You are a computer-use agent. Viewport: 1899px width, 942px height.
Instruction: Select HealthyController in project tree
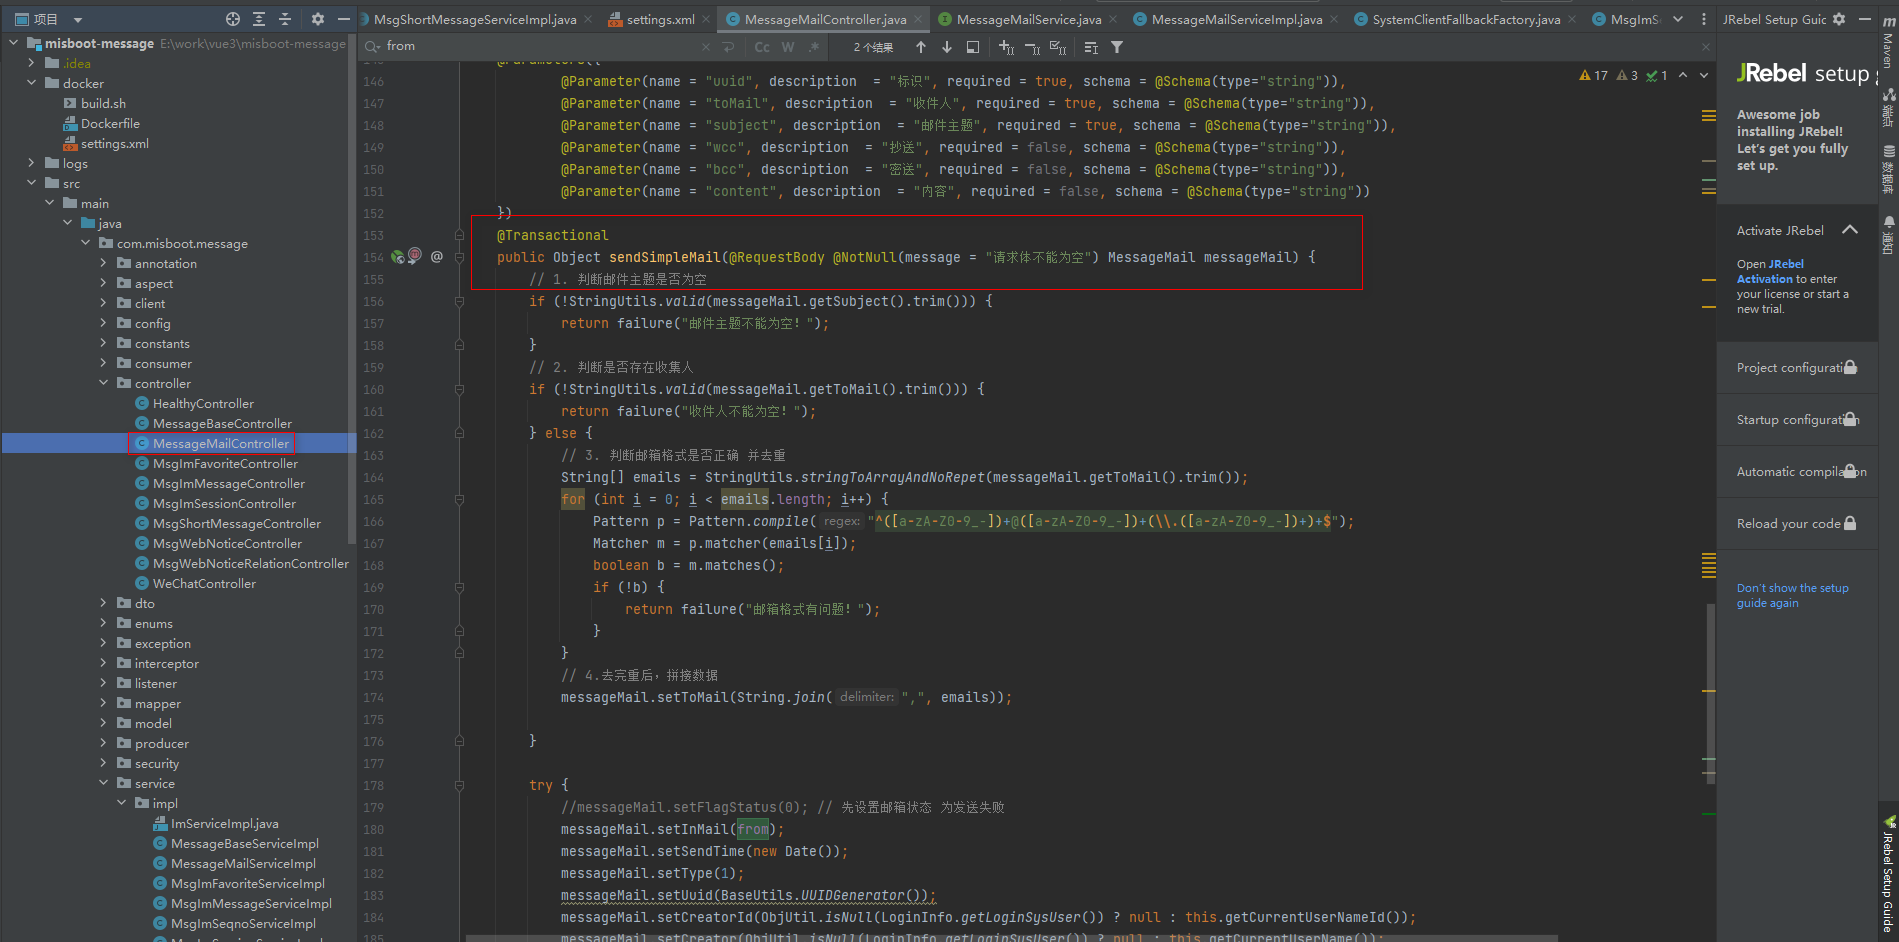(x=203, y=403)
